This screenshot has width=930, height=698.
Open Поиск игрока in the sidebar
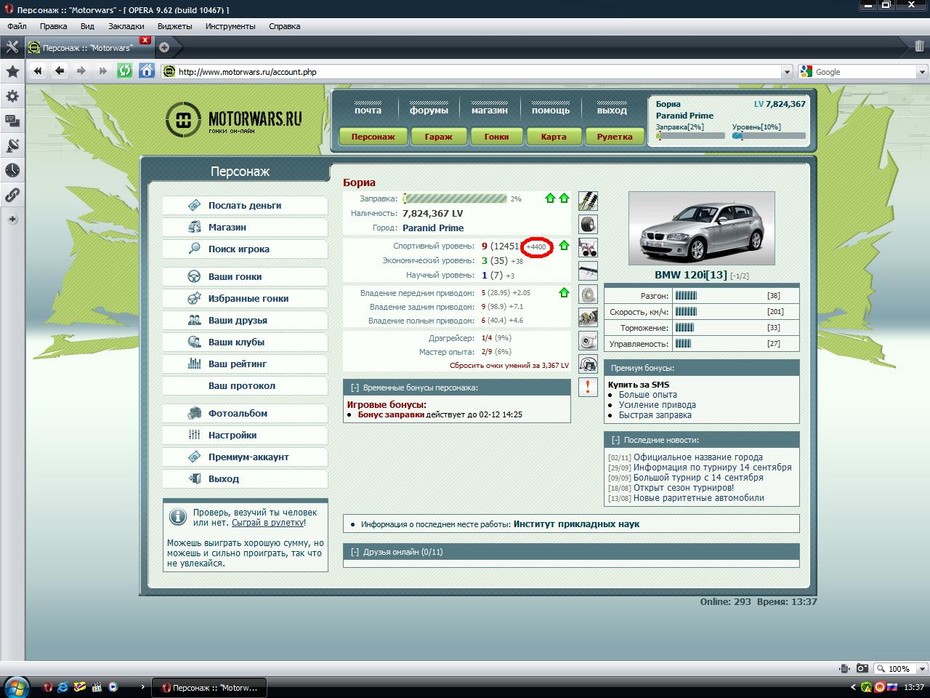[x=245, y=249]
